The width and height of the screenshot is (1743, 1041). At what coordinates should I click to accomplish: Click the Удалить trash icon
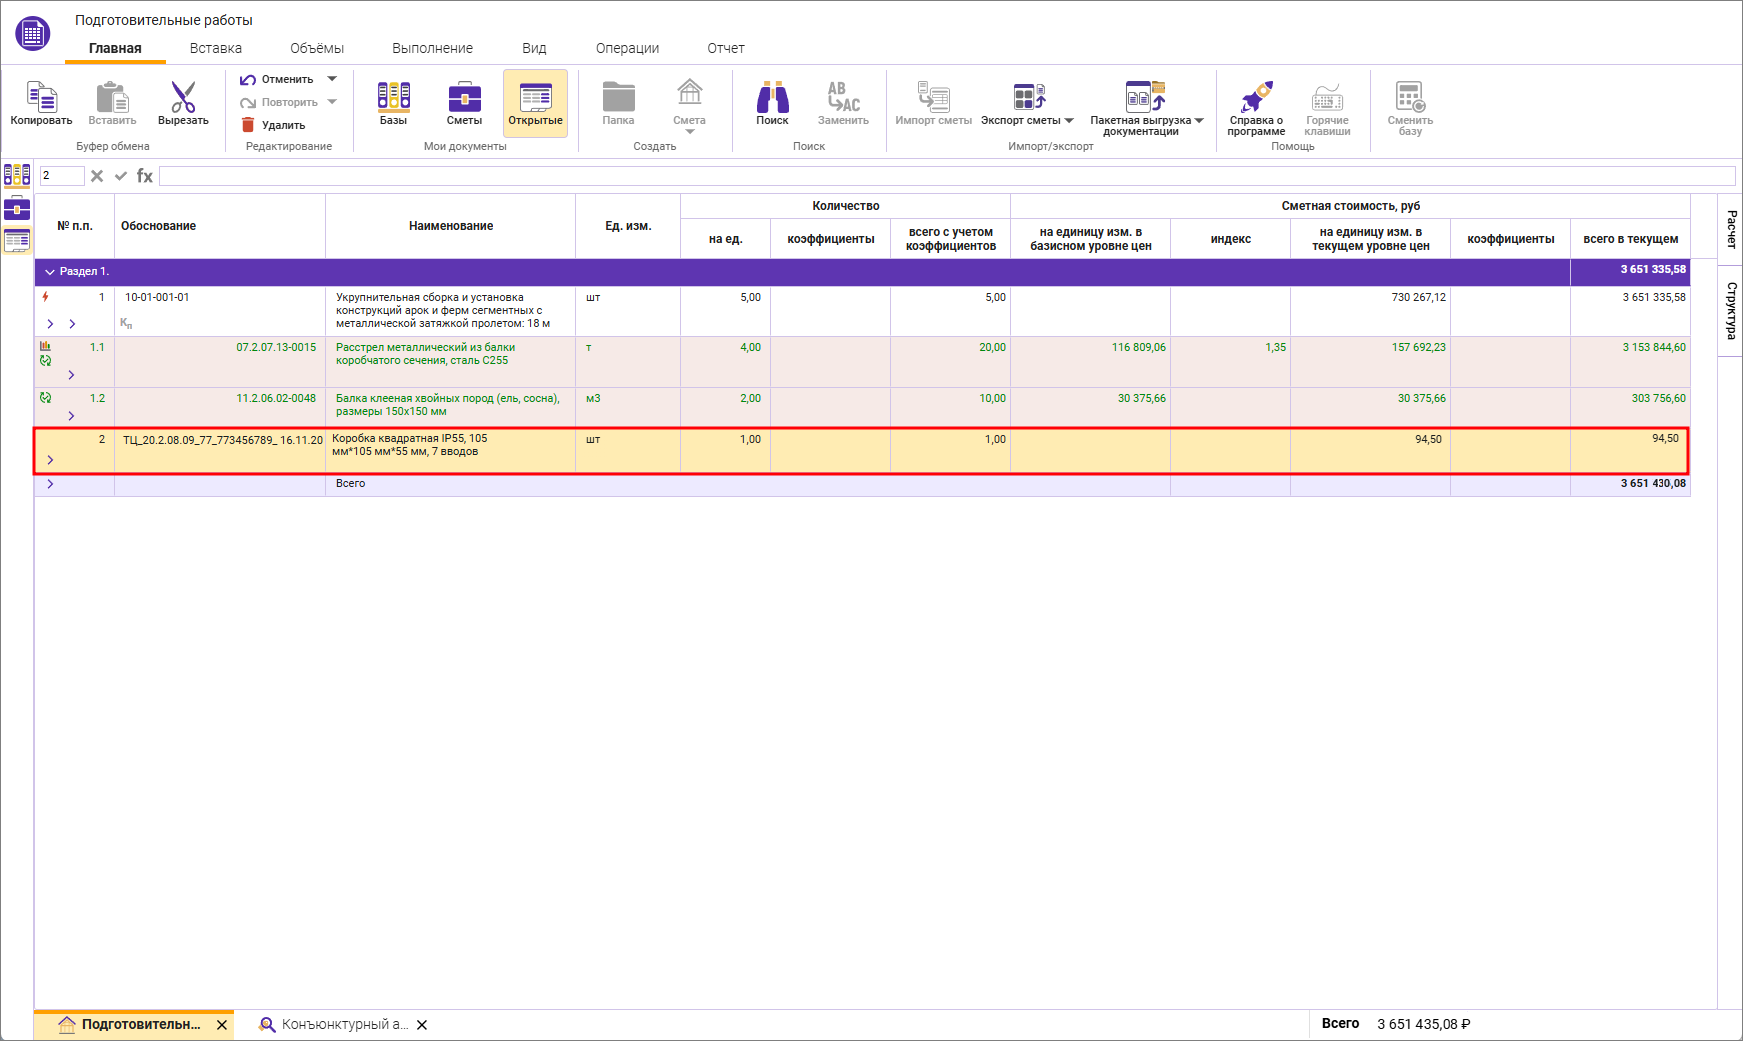248,125
